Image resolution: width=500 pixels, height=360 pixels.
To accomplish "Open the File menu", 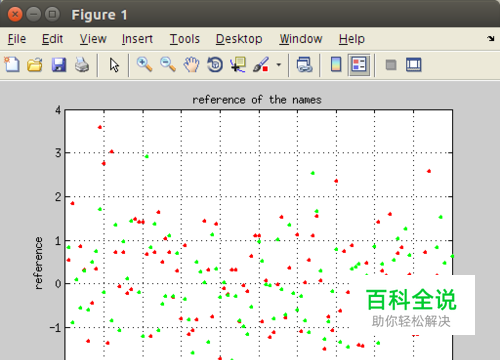I will click(17, 39).
